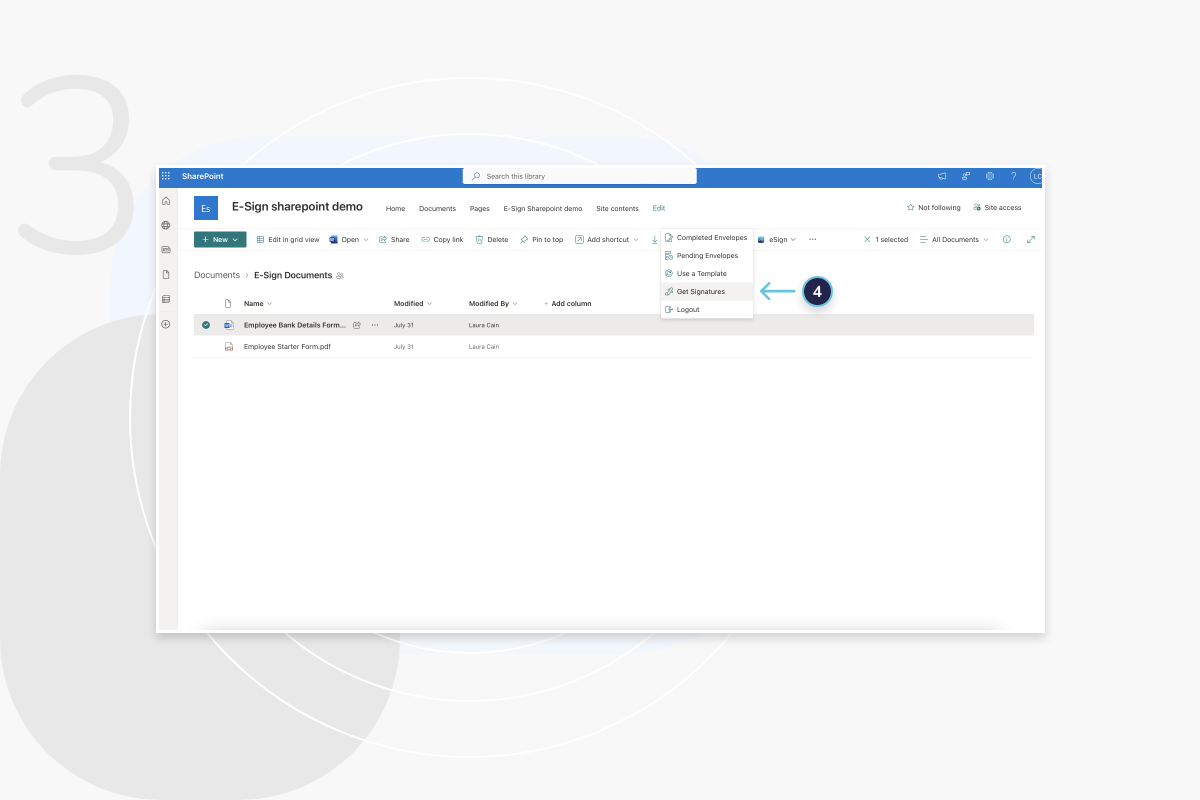The height and width of the screenshot is (800, 1200).
Task: Open Site access settings
Action: (997, 208)
